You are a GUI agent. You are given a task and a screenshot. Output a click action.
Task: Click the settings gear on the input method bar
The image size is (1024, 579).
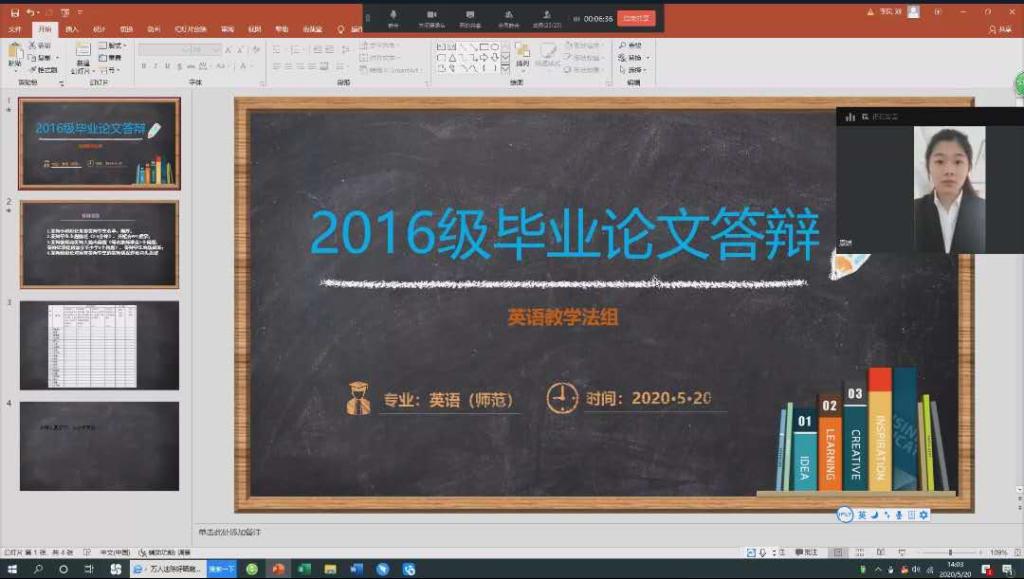pyautogui.click(x=924, y=515)
